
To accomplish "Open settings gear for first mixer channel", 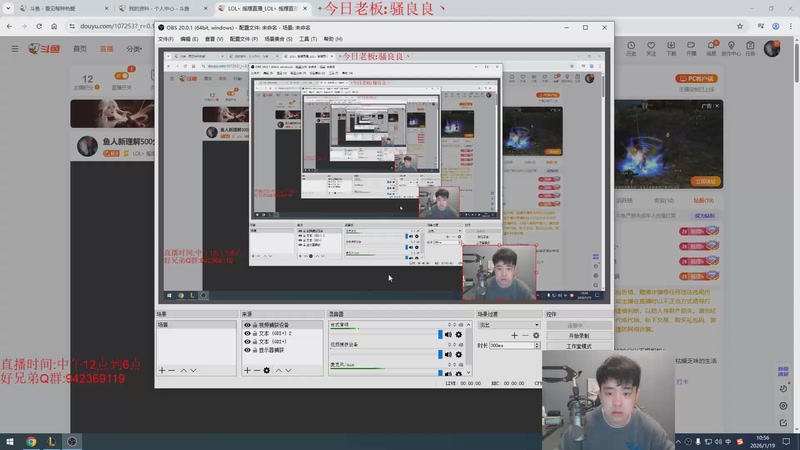I will [459, 335].
